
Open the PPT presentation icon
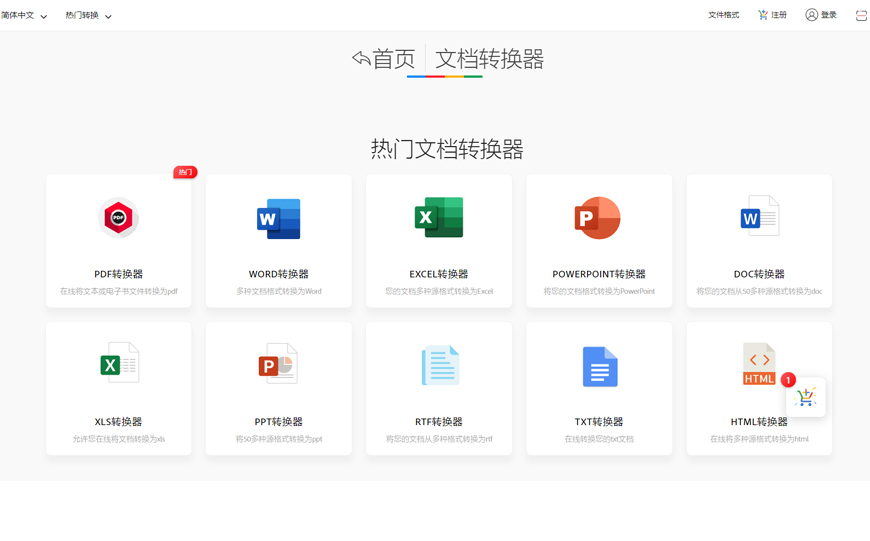(279, 363)
